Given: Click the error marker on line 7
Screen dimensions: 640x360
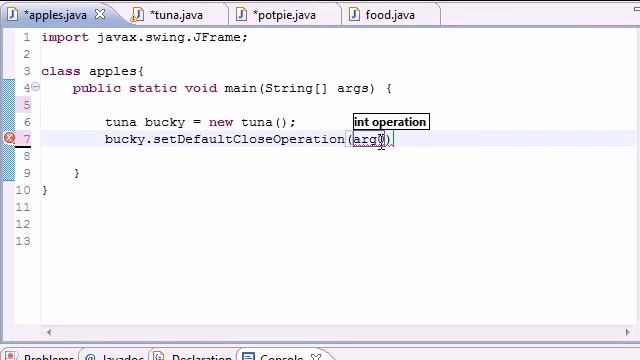Looking at the screenshot, I should pos(9,138).
